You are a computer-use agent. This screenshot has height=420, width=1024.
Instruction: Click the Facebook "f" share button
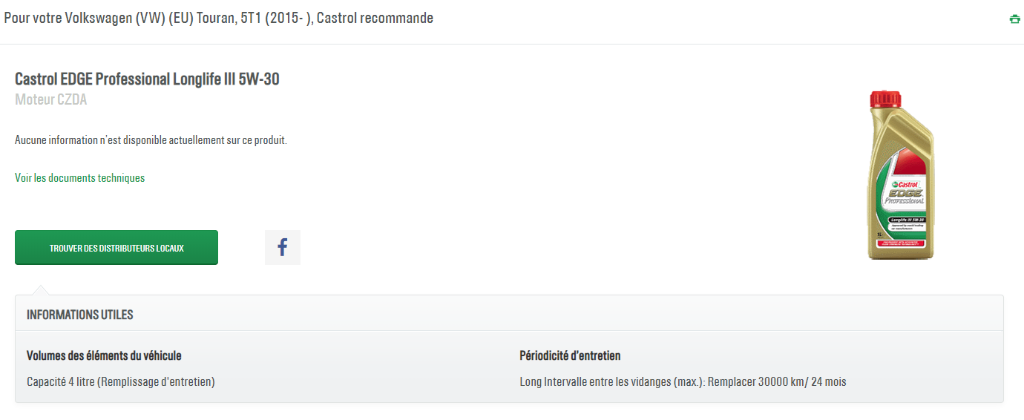(x=282, y=247)
